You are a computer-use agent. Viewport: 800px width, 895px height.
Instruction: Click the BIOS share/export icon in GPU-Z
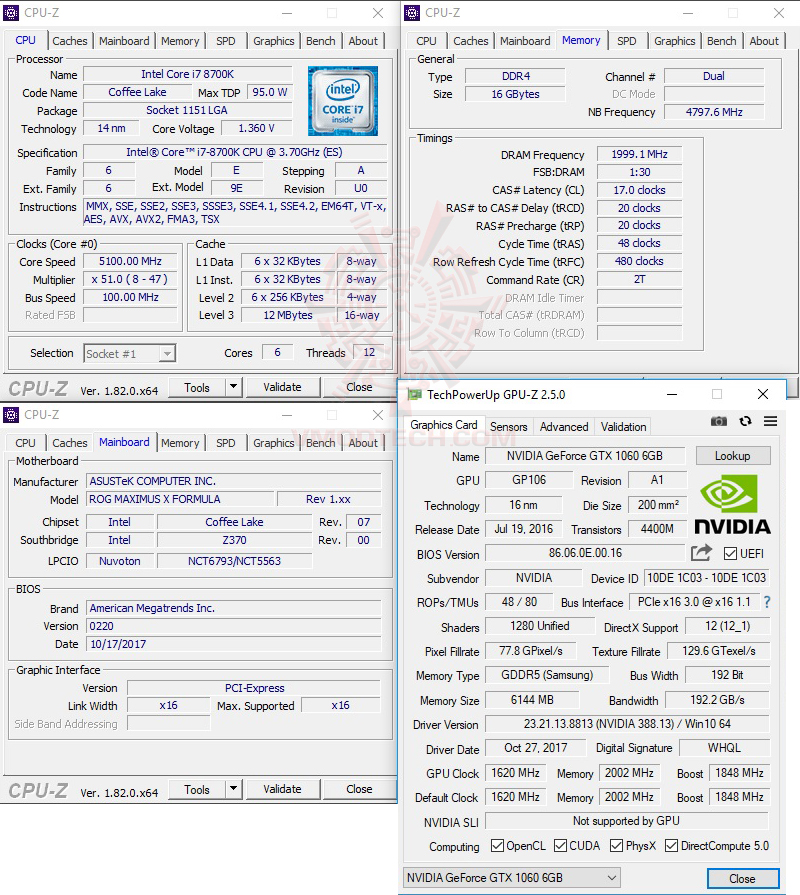click(701, 553)
